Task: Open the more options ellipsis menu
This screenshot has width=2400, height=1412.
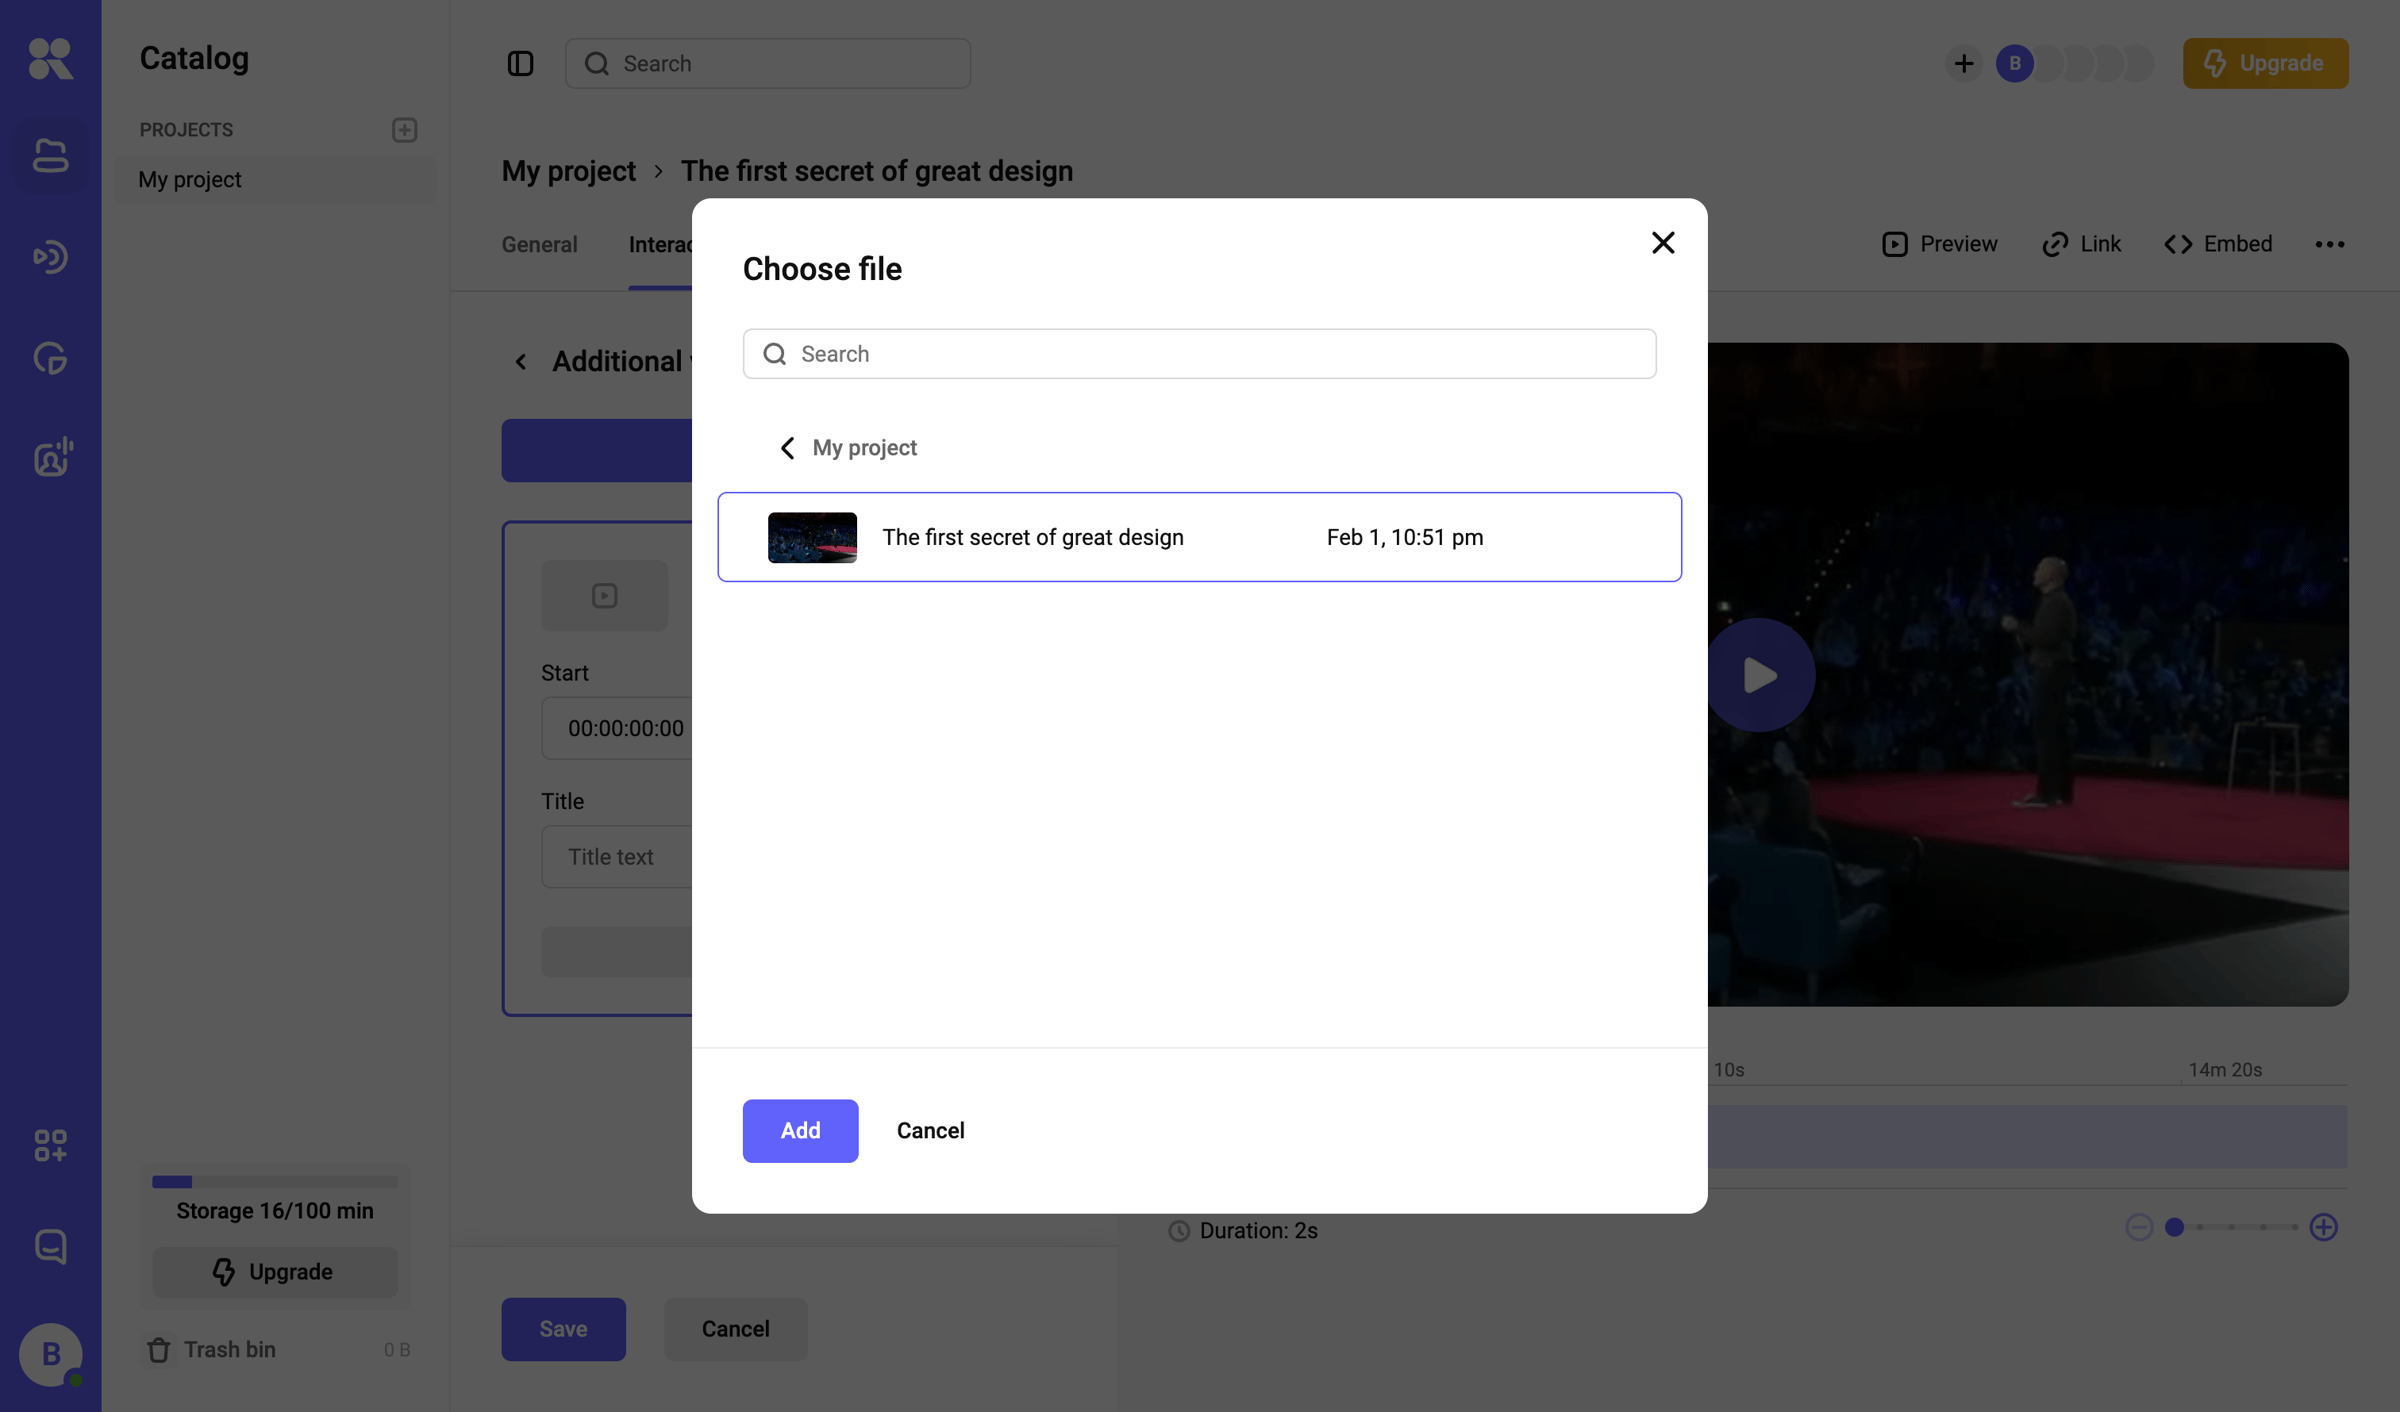Action: [2330, 244]
